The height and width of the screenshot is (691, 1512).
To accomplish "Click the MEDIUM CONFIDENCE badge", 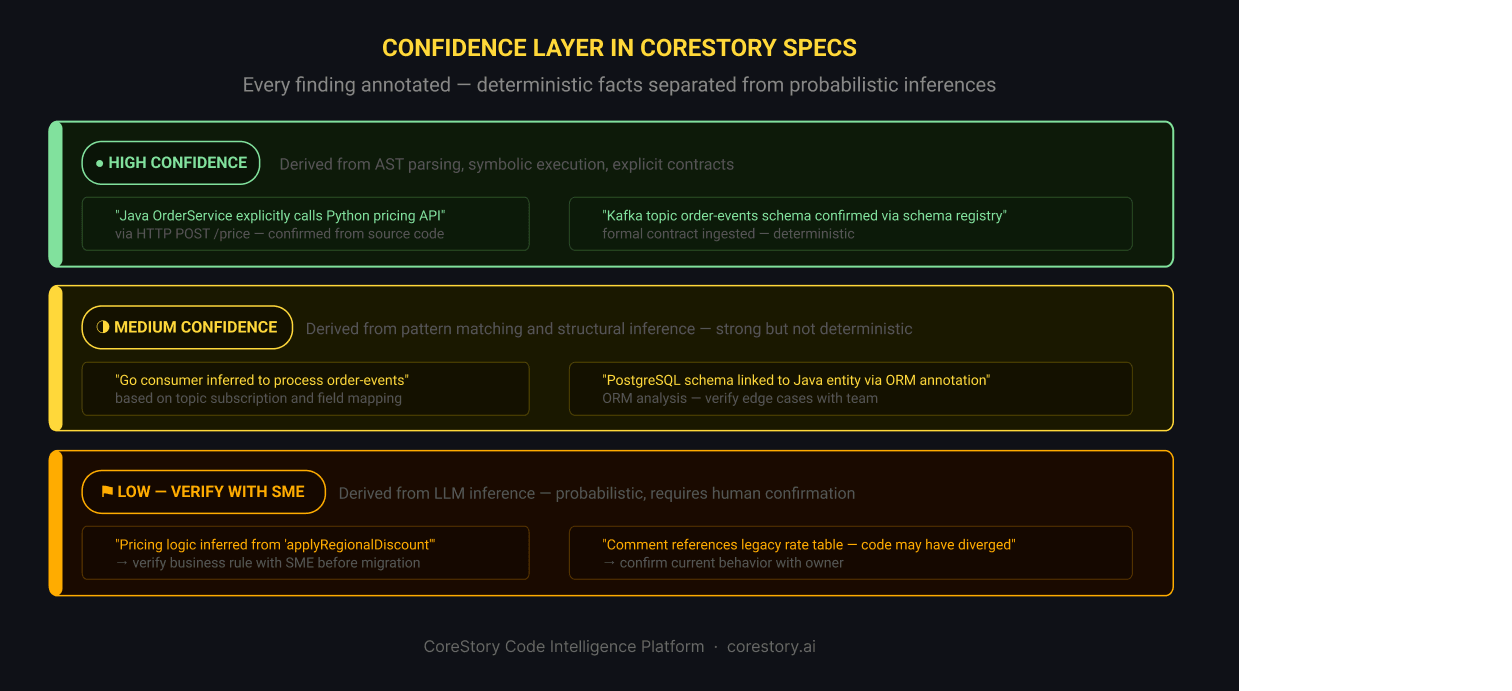I will (187, 327).
